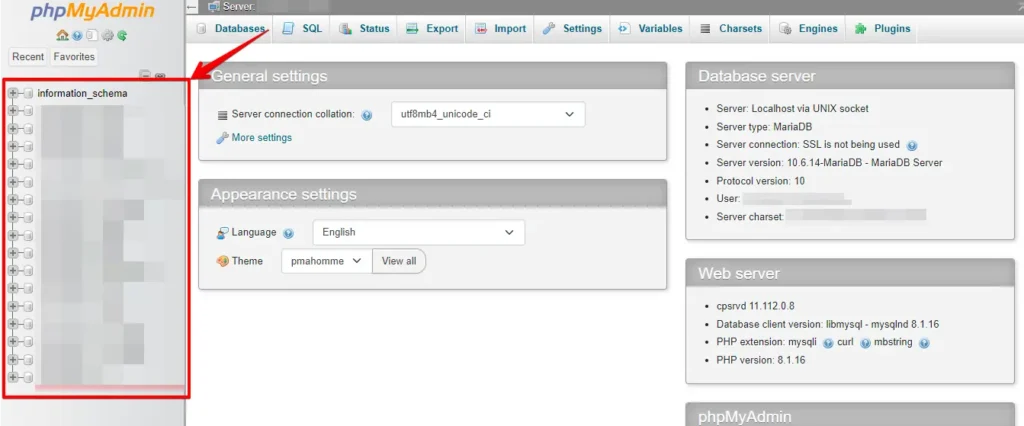Click the Database client version libmysql text
Viewport: 1024px width, 426px height.
(x=827, y=324)
